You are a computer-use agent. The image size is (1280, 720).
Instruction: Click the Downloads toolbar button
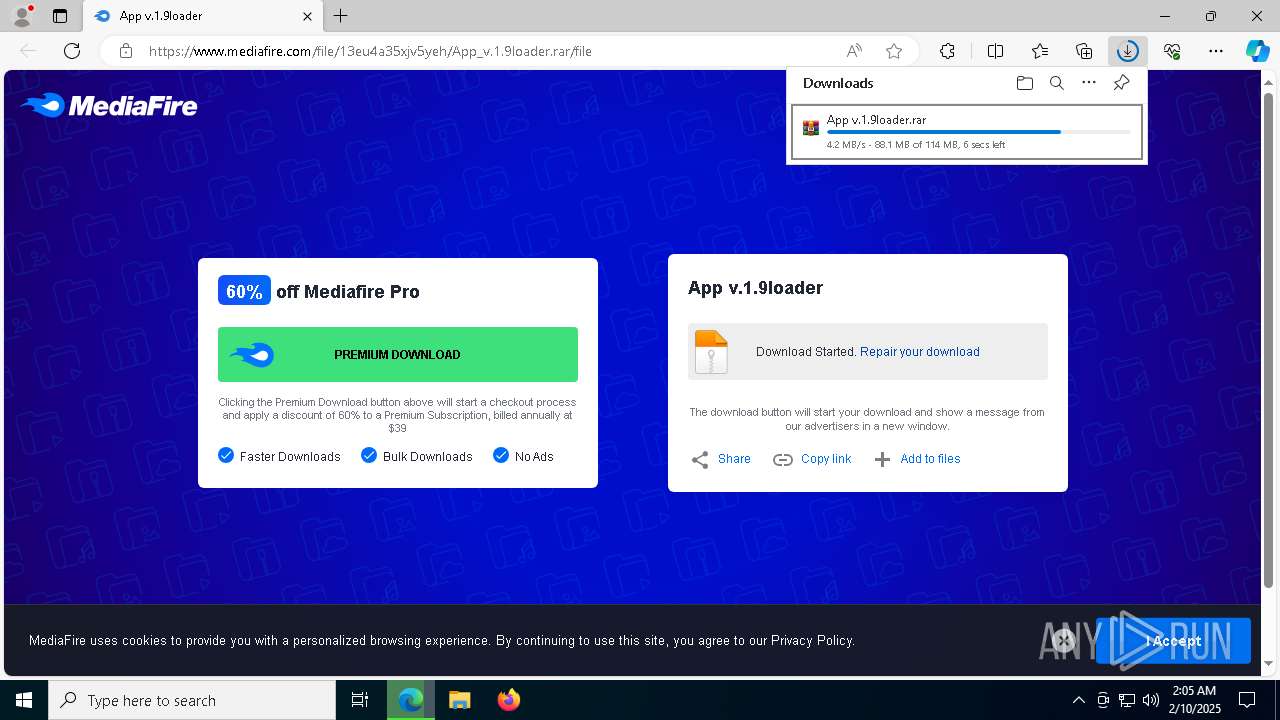[1128, 51]
